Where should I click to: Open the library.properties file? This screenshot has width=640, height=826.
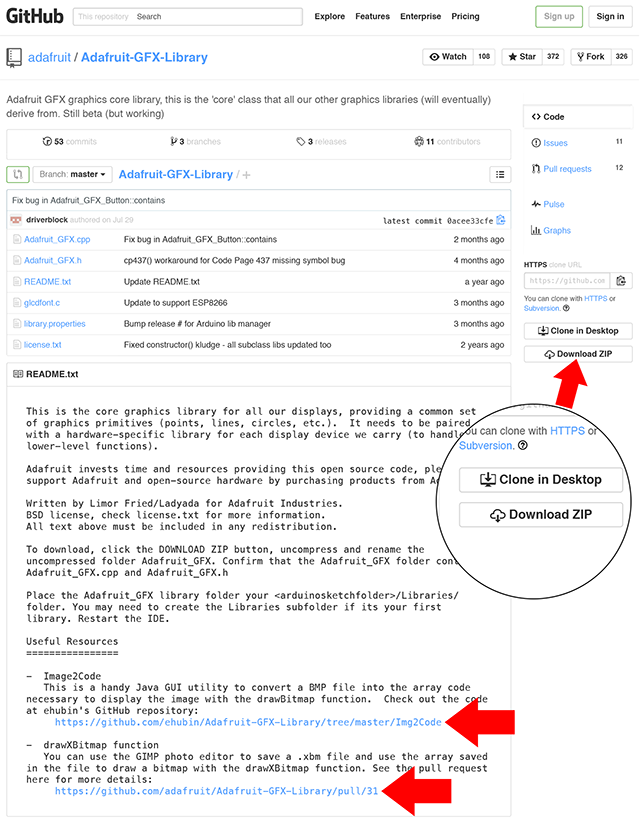click(55, 324)
